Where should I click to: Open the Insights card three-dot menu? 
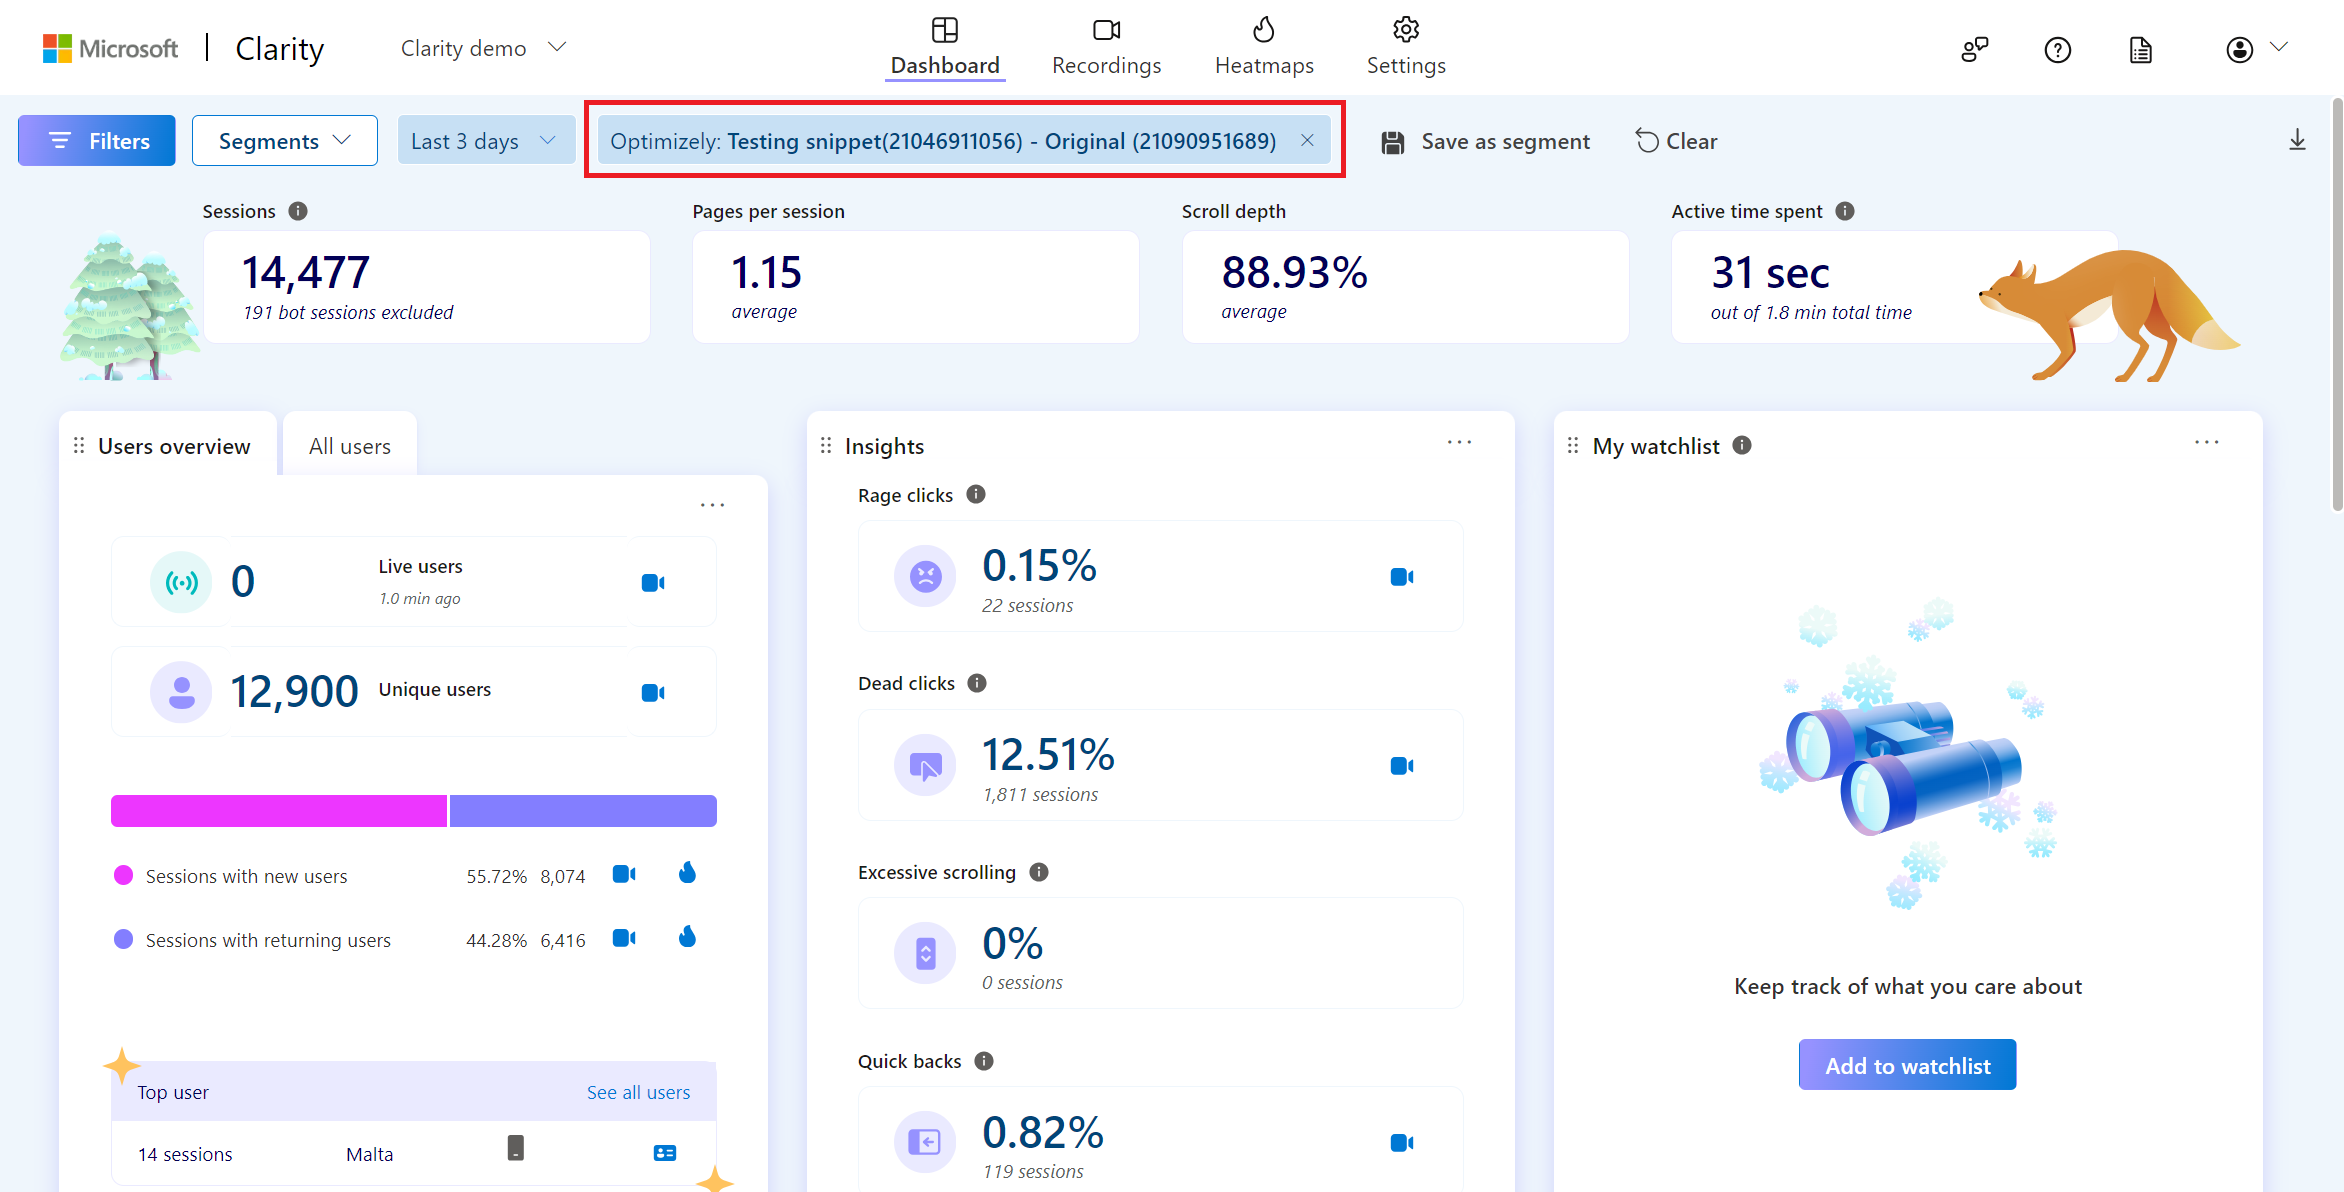pos(1459,442)
